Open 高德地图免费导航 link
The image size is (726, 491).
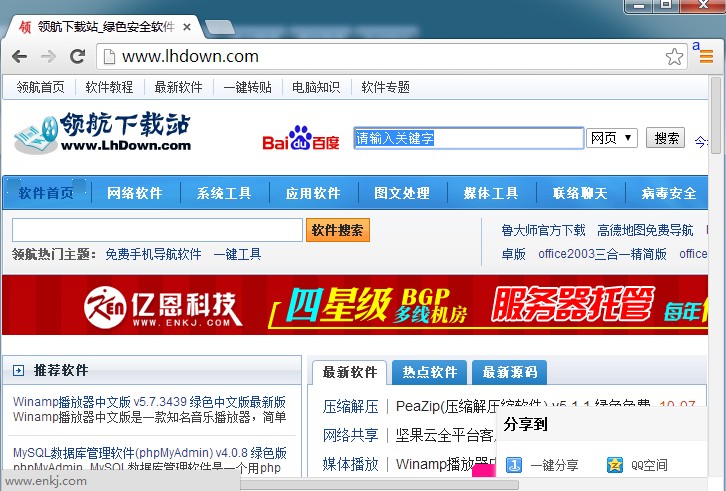click(645, 230)
